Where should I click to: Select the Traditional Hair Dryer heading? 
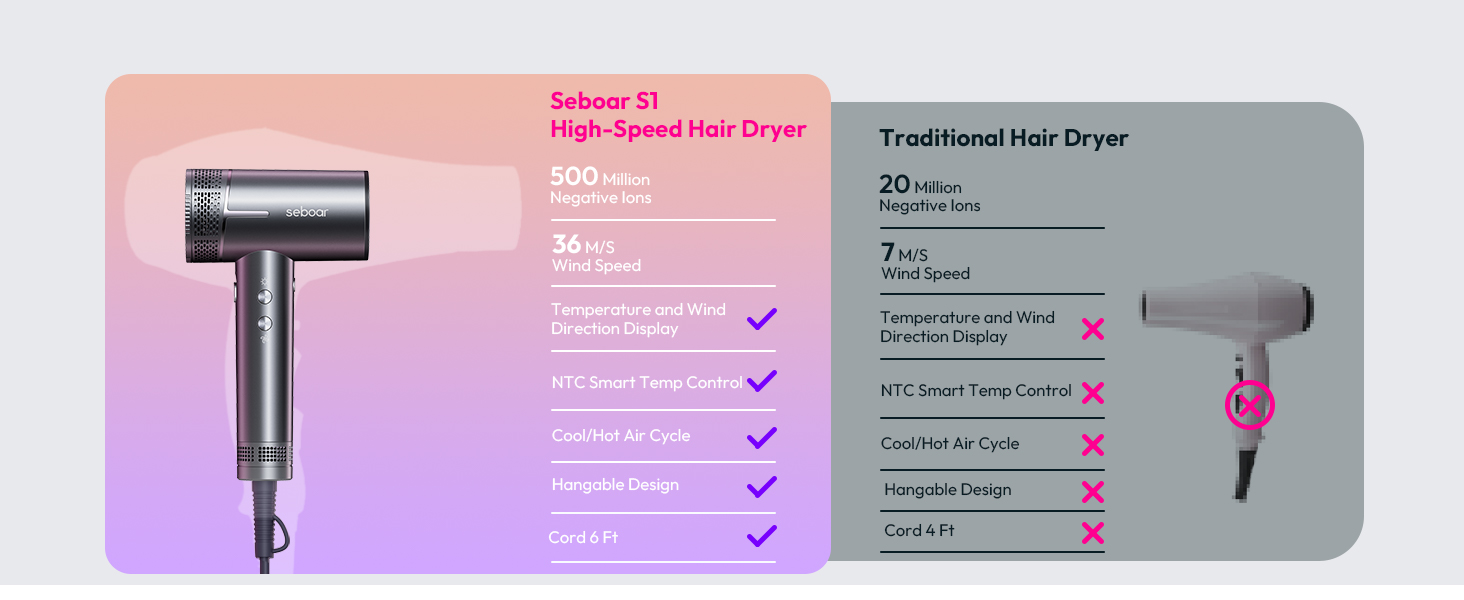coord(1004,138)
